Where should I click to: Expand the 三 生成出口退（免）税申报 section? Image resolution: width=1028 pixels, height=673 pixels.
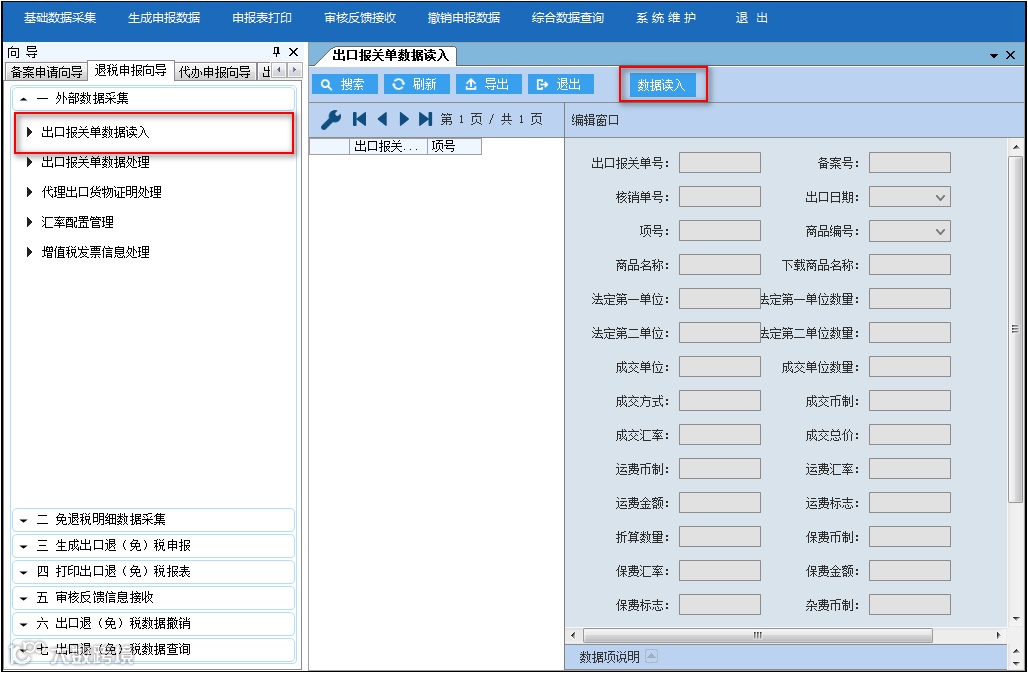click(x=153, y=545)
